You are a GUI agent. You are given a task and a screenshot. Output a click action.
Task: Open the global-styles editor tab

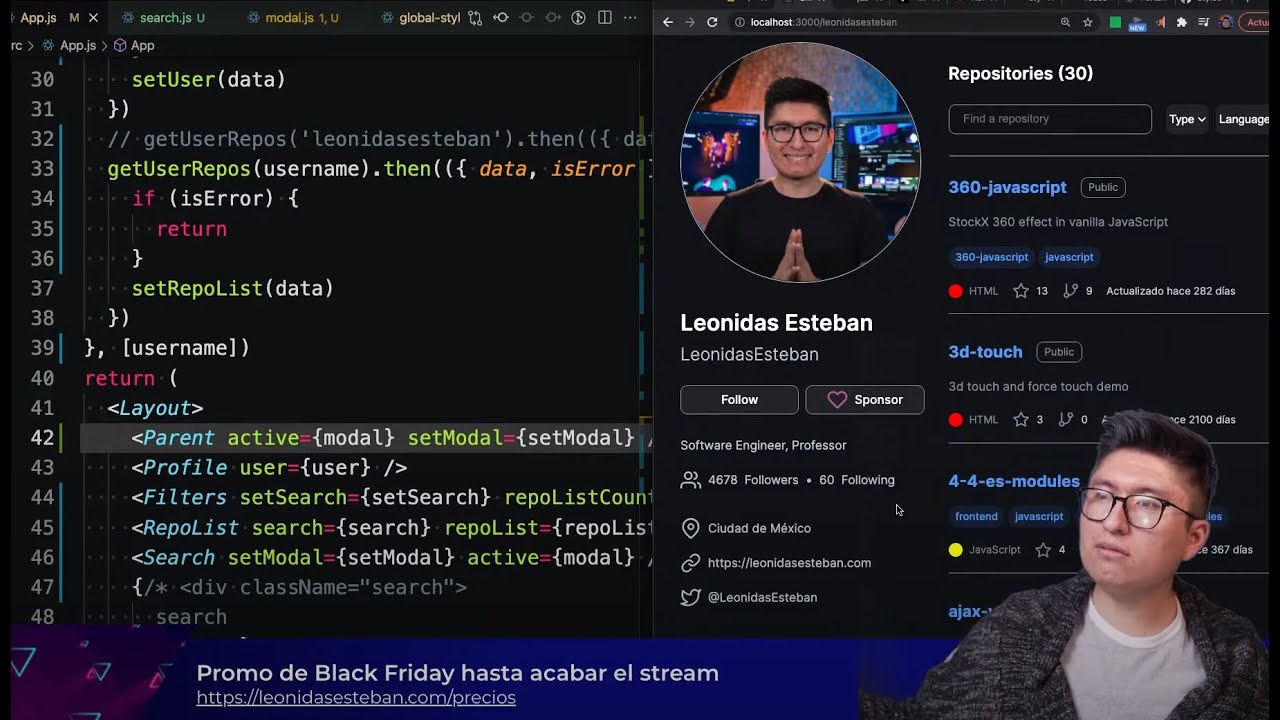pos(421,18)
